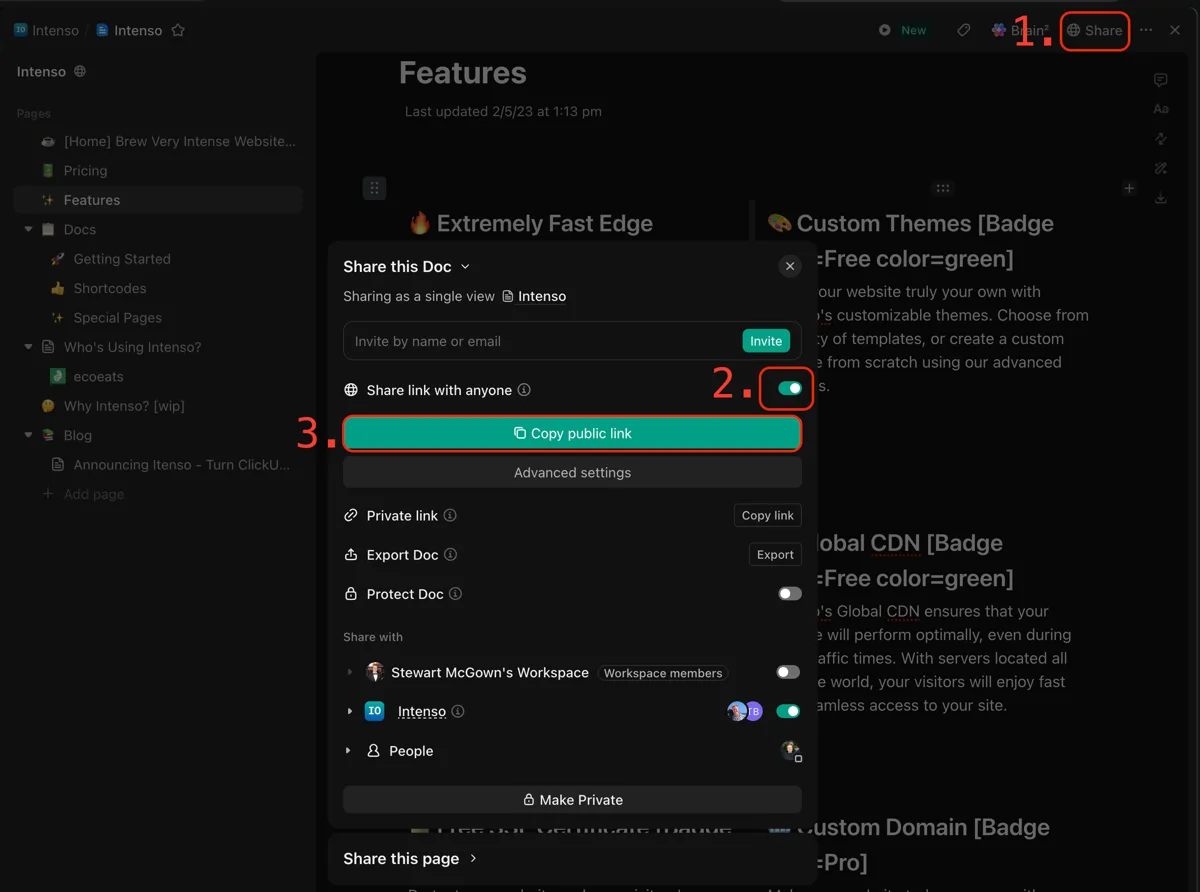Collapse the Who's Using Intenso? group
Image resolution: width=1200 pixels, height=892 pixels.
pos(28,347)
